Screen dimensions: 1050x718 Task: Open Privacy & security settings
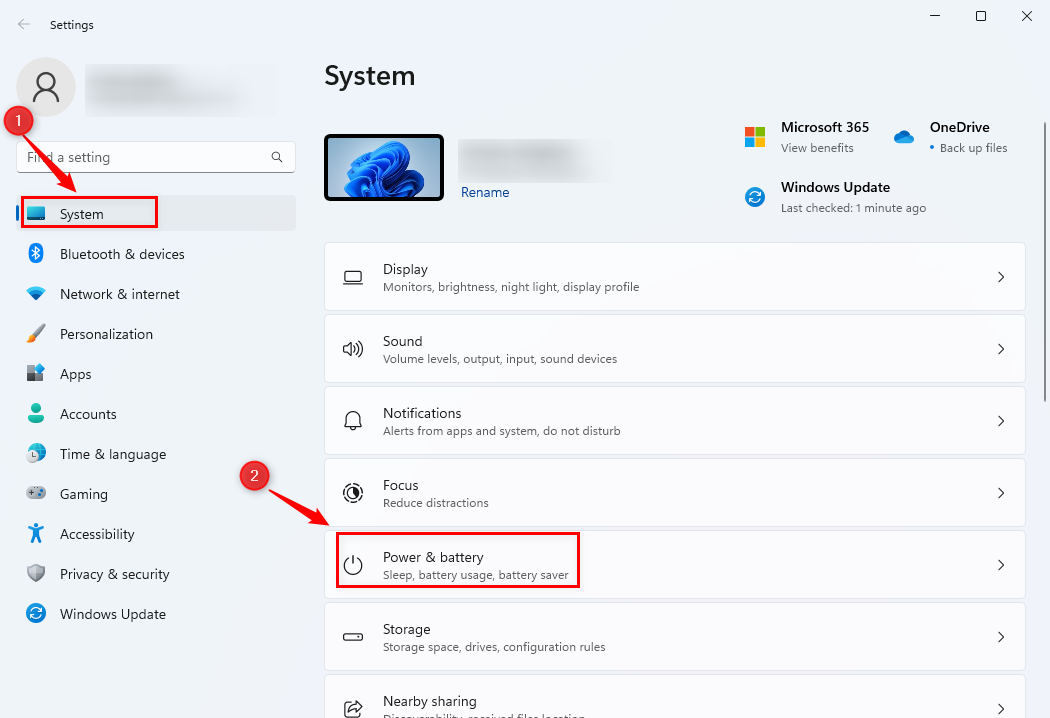(156, 574)
